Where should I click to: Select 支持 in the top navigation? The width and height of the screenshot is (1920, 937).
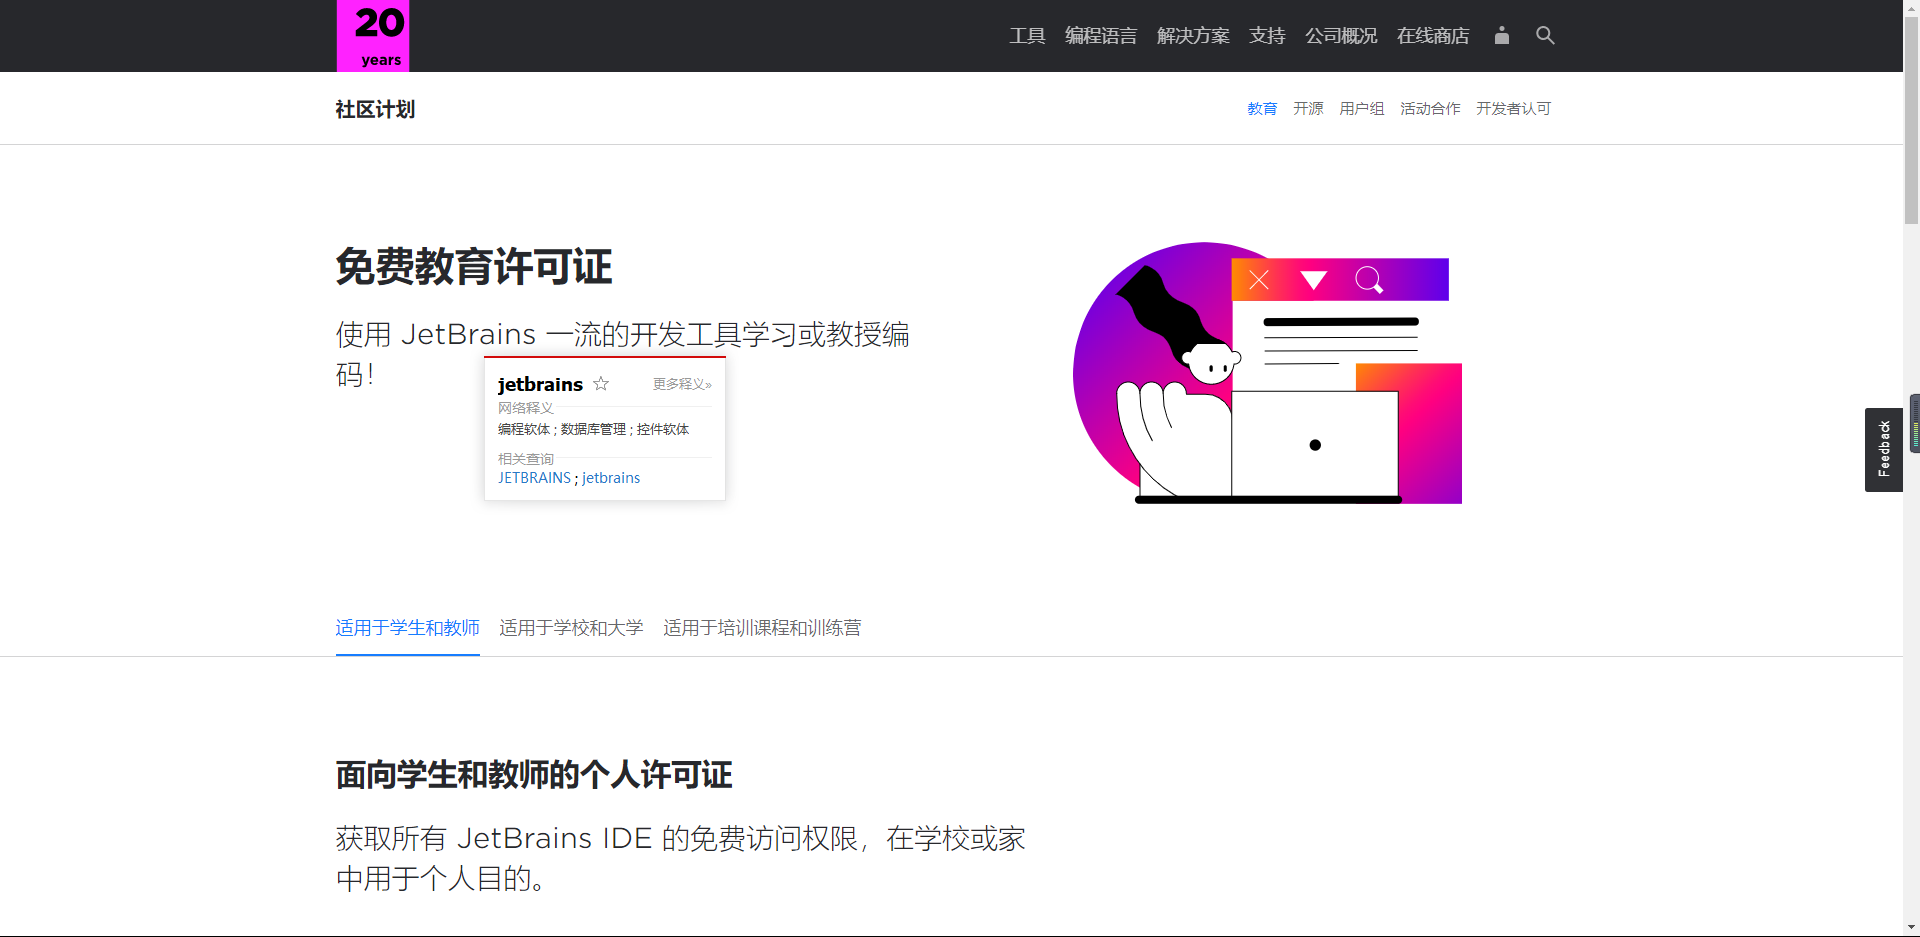(1266, 35)
